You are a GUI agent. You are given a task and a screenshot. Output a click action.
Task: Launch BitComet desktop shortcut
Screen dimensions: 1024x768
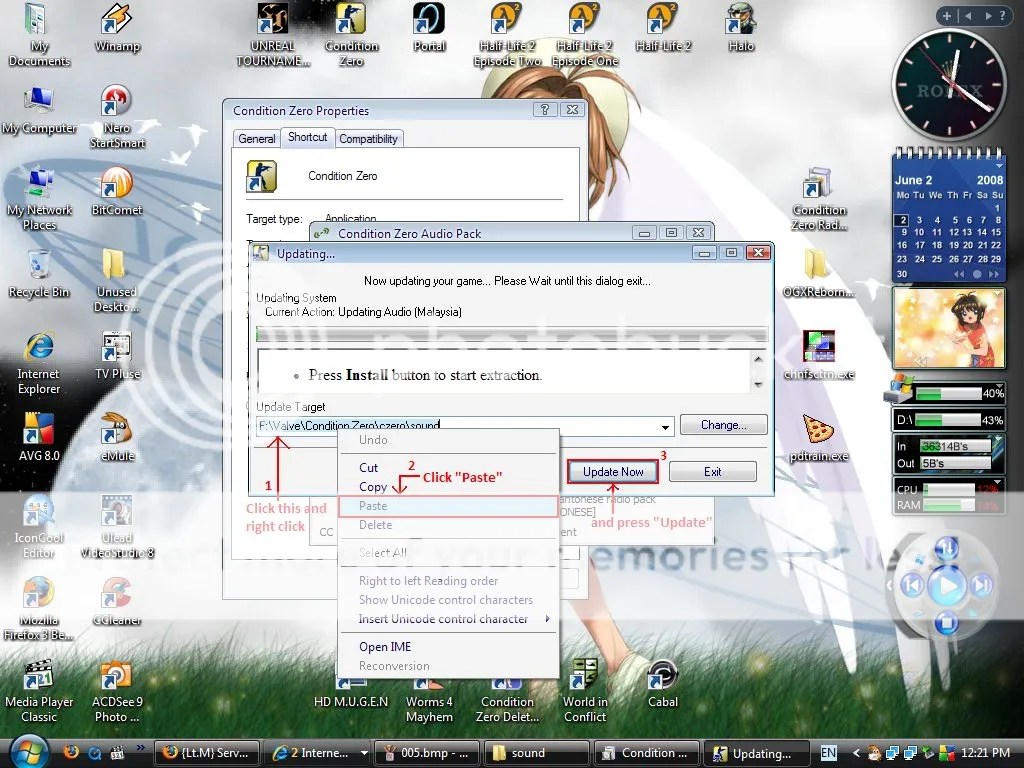pos(117,192)
